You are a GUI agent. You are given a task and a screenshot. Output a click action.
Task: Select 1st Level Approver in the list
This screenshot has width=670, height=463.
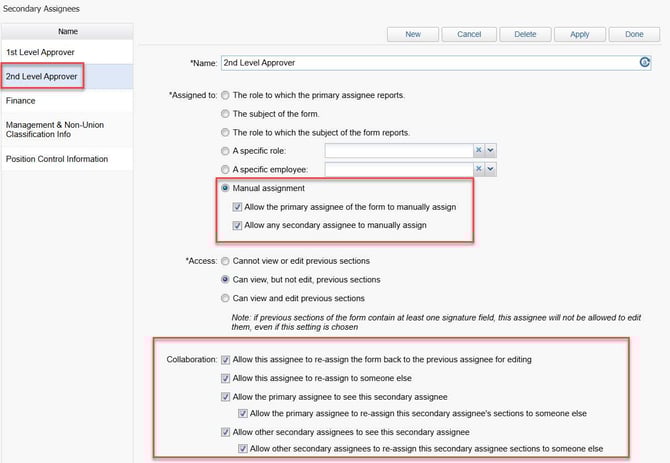(x=40, y=51)
